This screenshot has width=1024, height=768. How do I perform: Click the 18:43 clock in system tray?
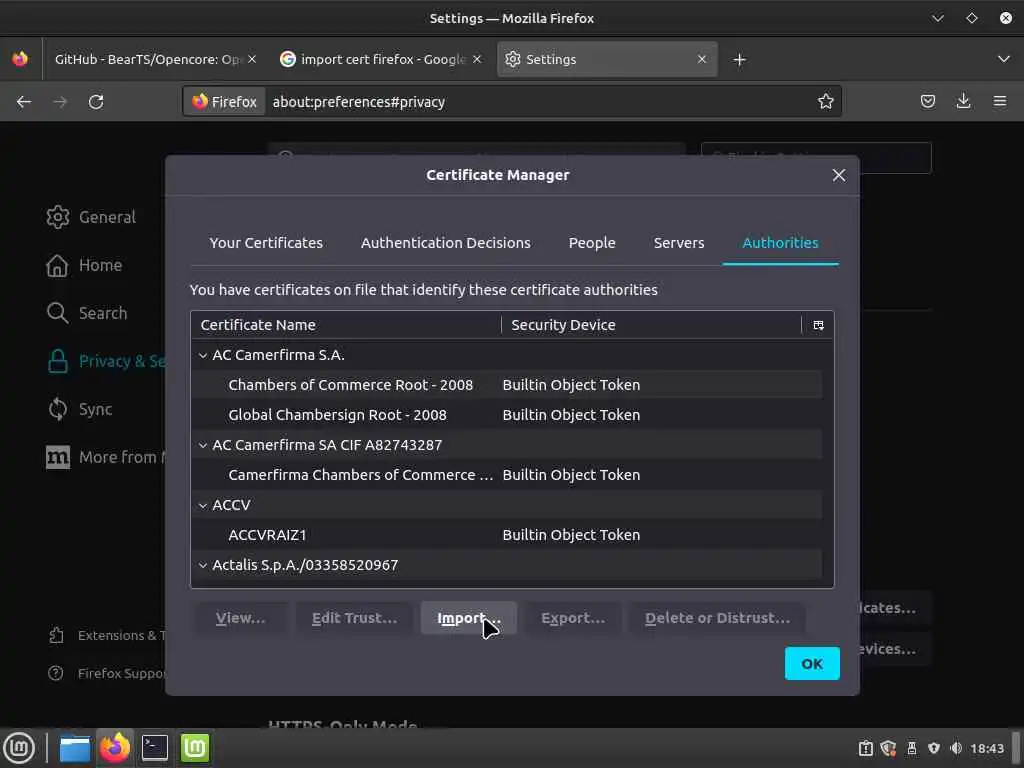click(987, 749)
